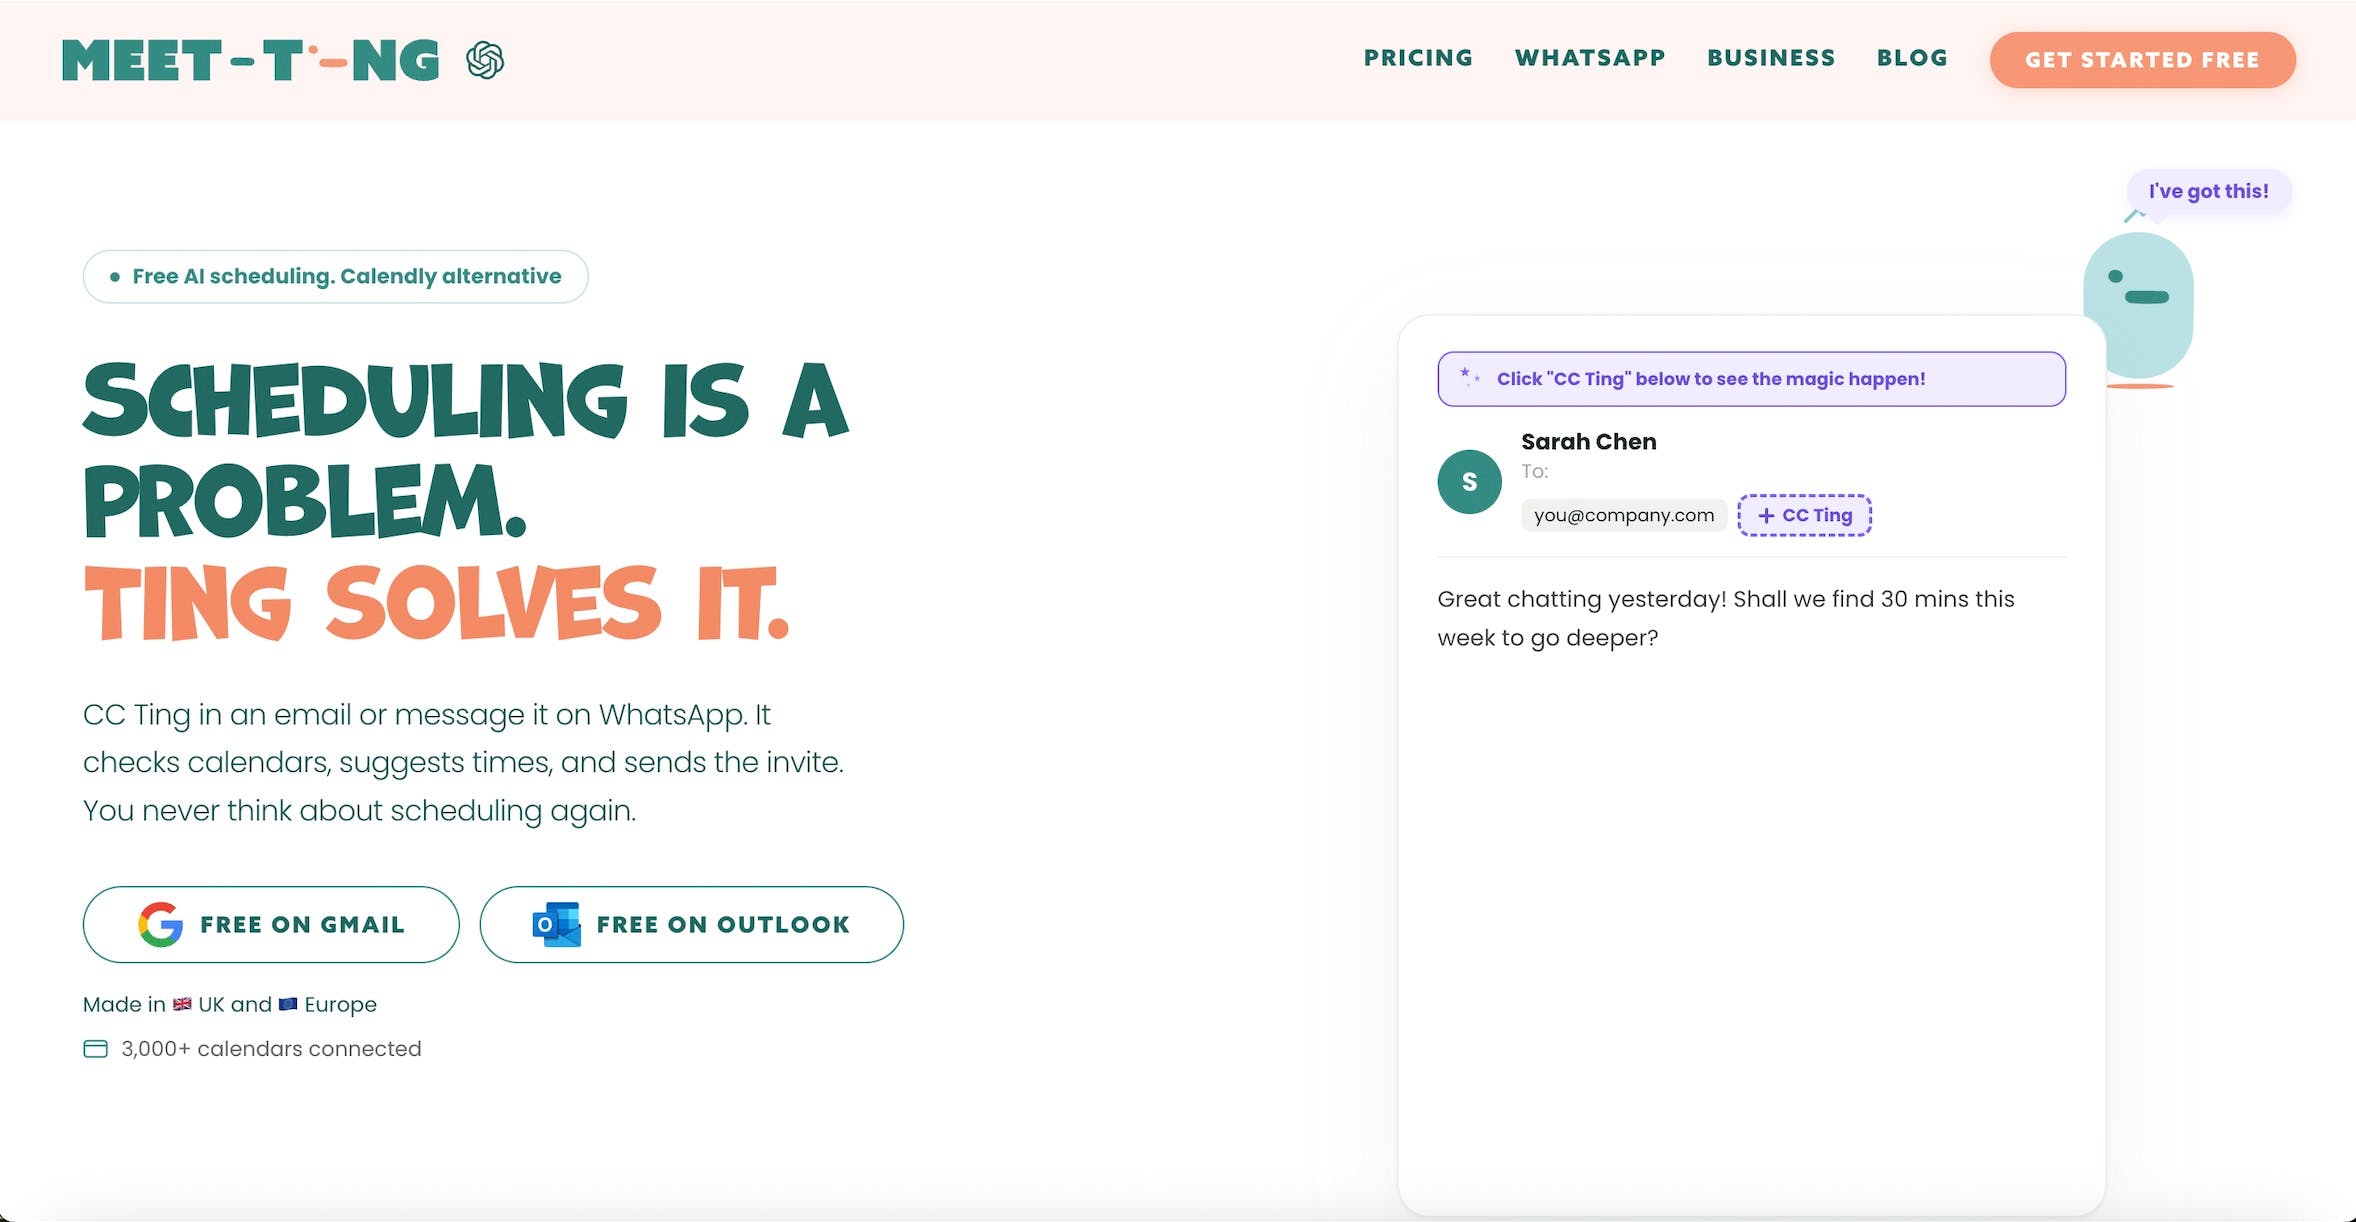Click Sarah Chen's S avatar
Viewport: 2356px width, 1222px height.
[1469, 482]
